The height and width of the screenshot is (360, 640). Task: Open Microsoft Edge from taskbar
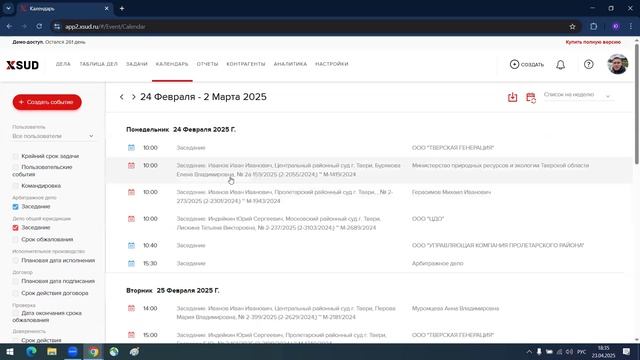[x=31, y=351]
